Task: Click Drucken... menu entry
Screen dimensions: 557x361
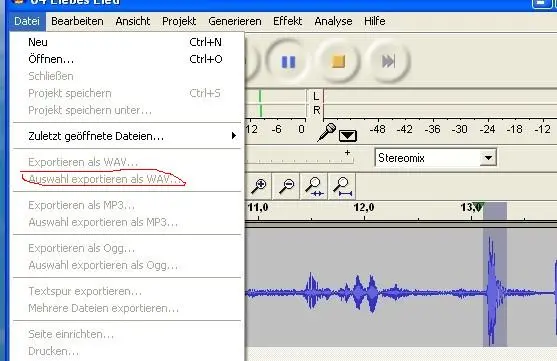Action: point(127,351)
